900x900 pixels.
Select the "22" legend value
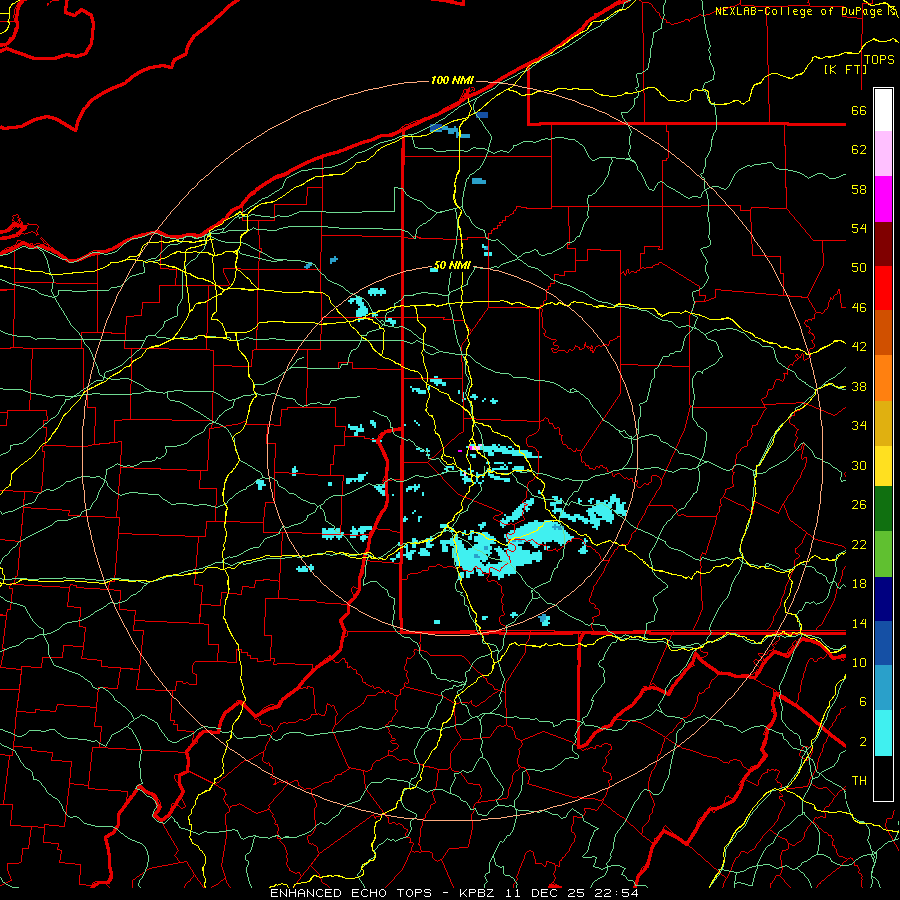coord(859,545)
